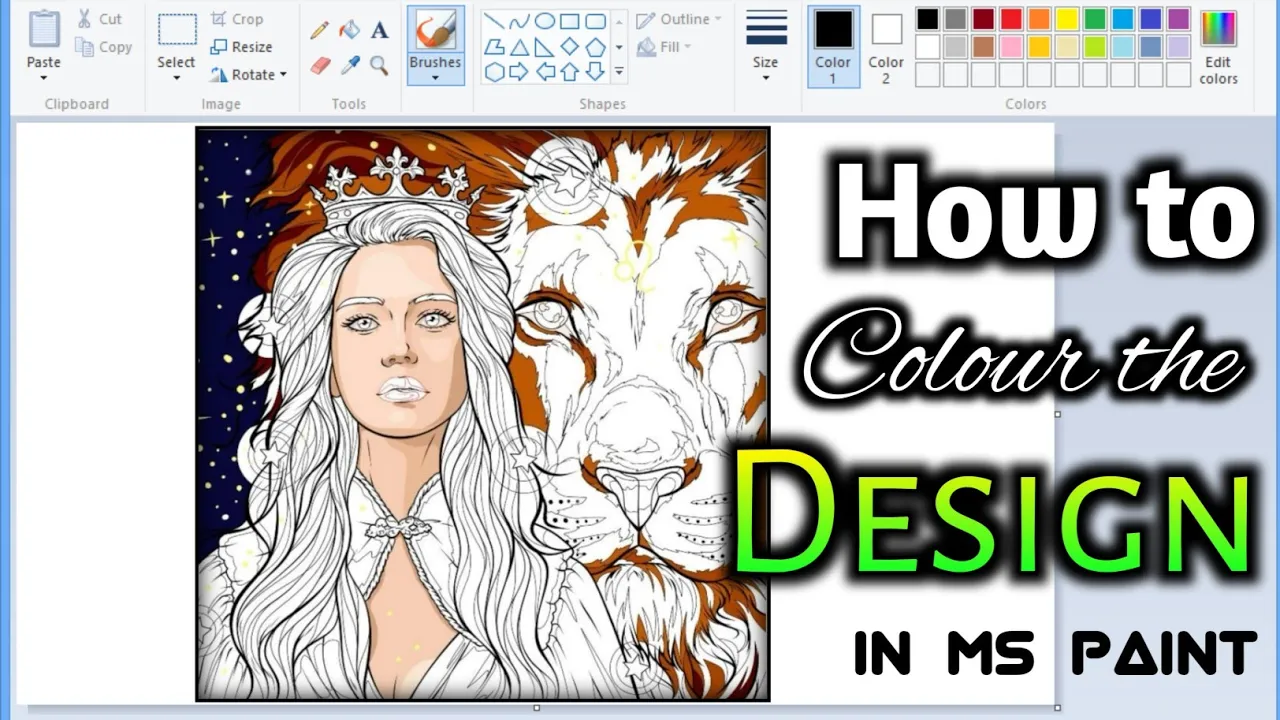
Task: Click the Cut button
Action: point(99,19)
